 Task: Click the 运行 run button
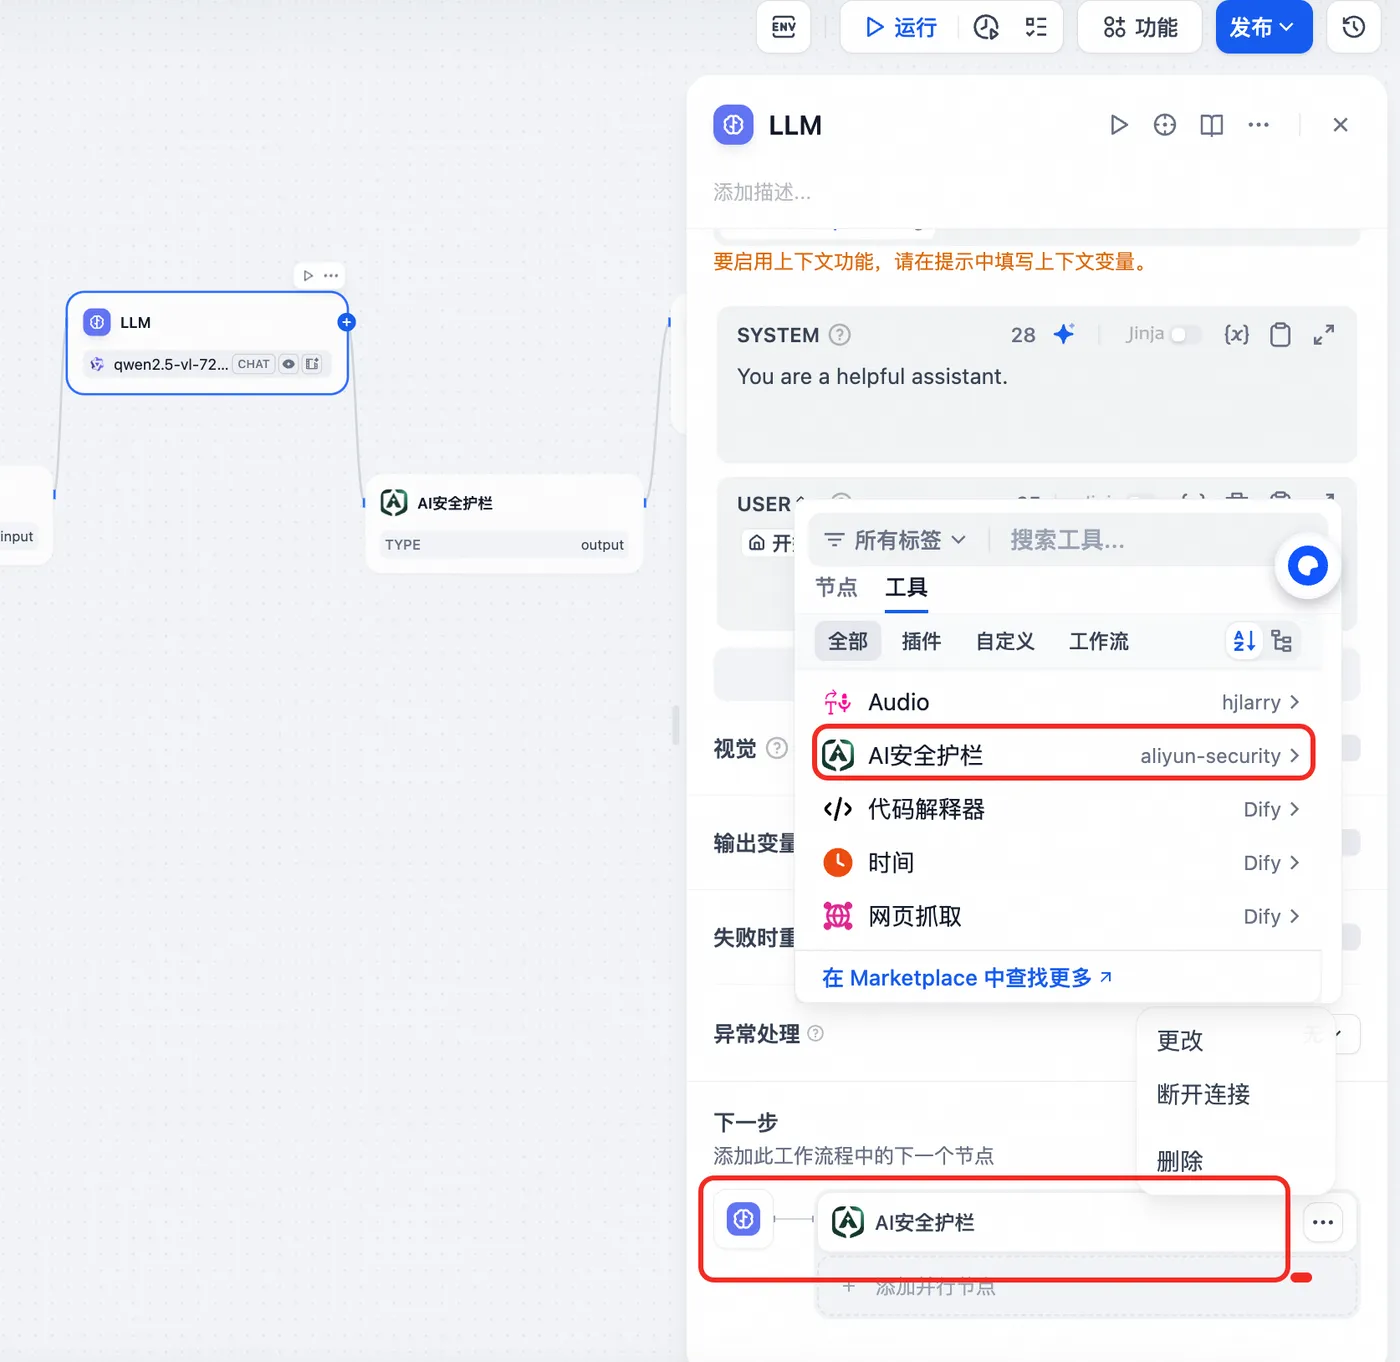900,27
